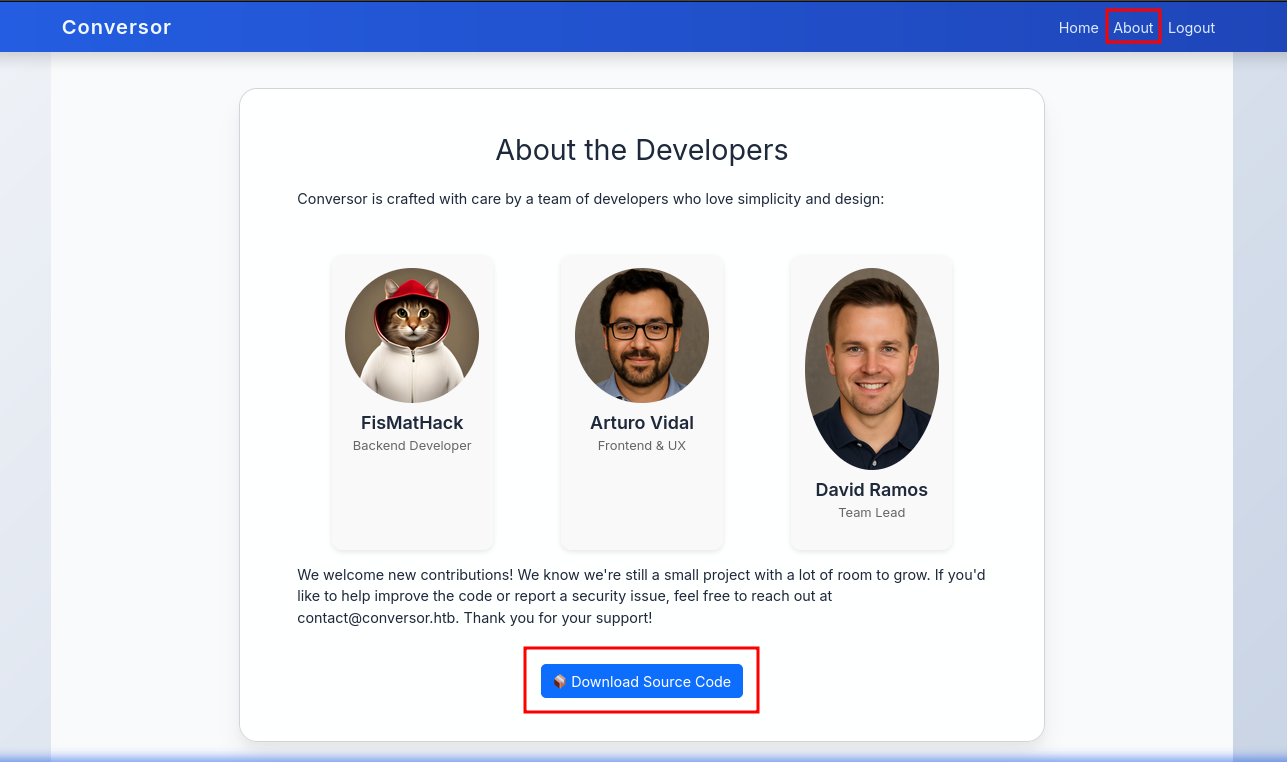The height and width of the screenshot is (762, 1287).
Task: Click the contact@conversor.htb email address
Action: (x=377, y=618)
